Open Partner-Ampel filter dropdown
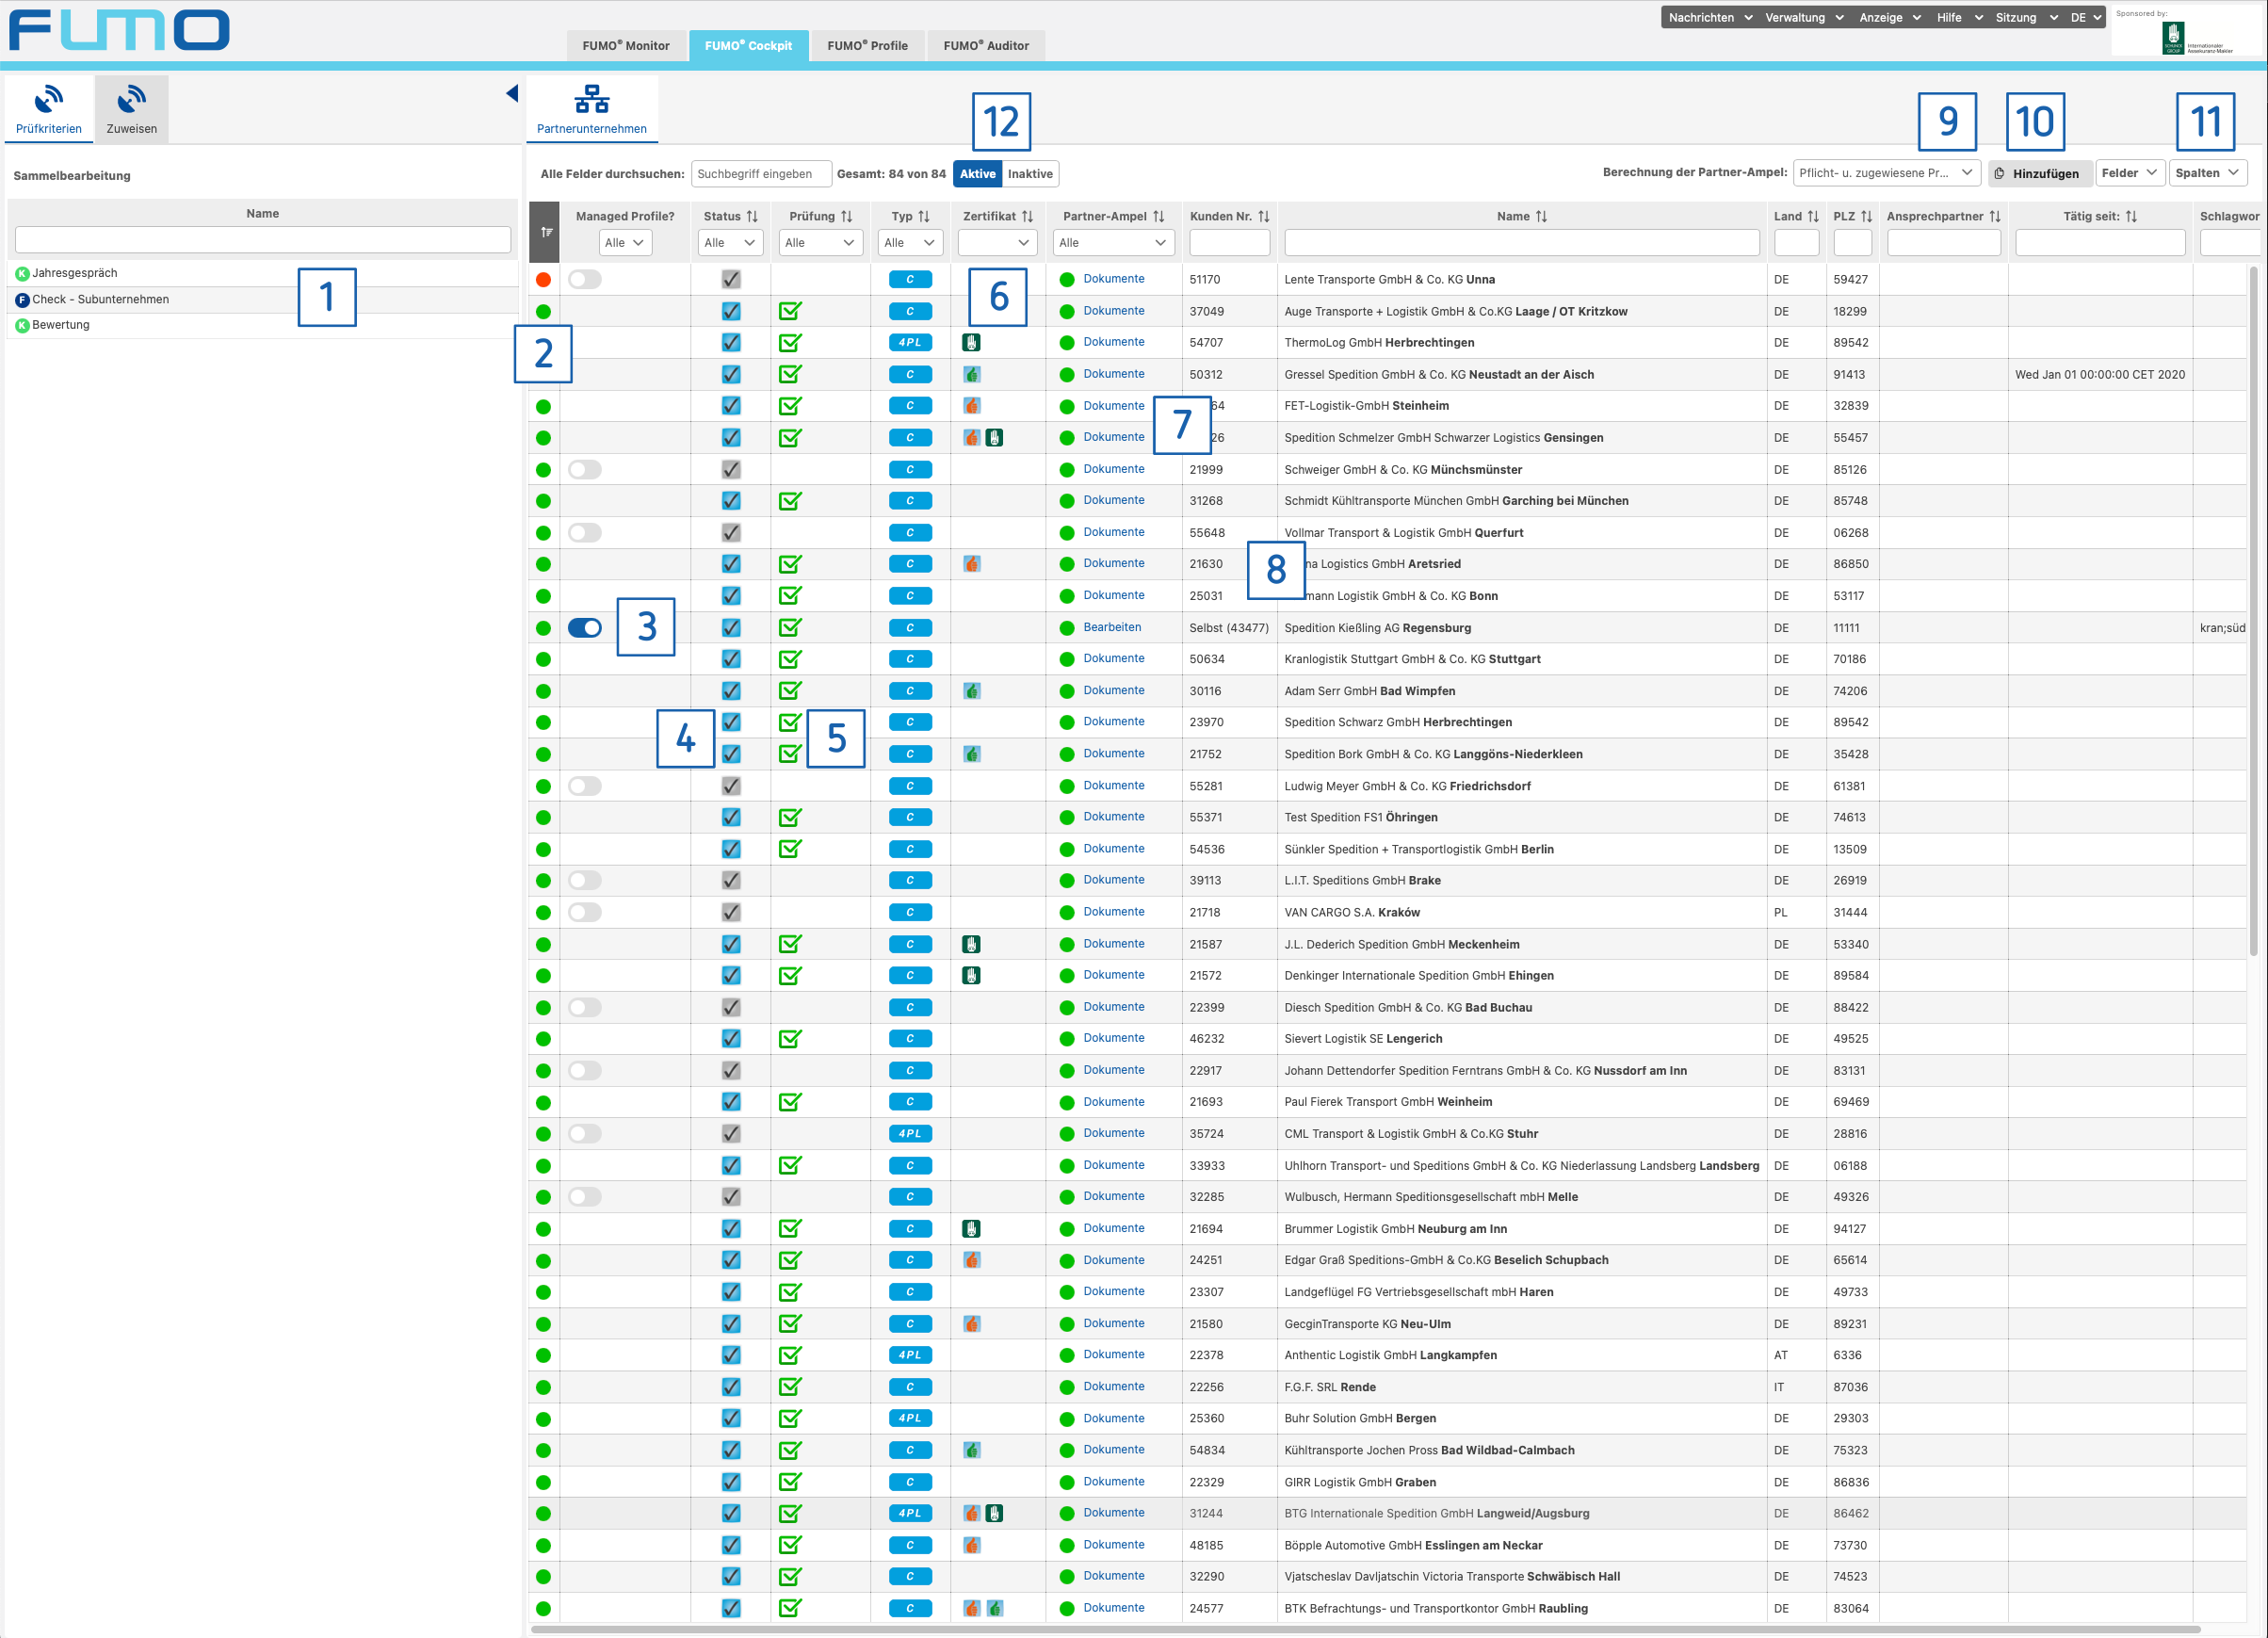Viewport: 2268px width, 1638px height. point(1113,242)
